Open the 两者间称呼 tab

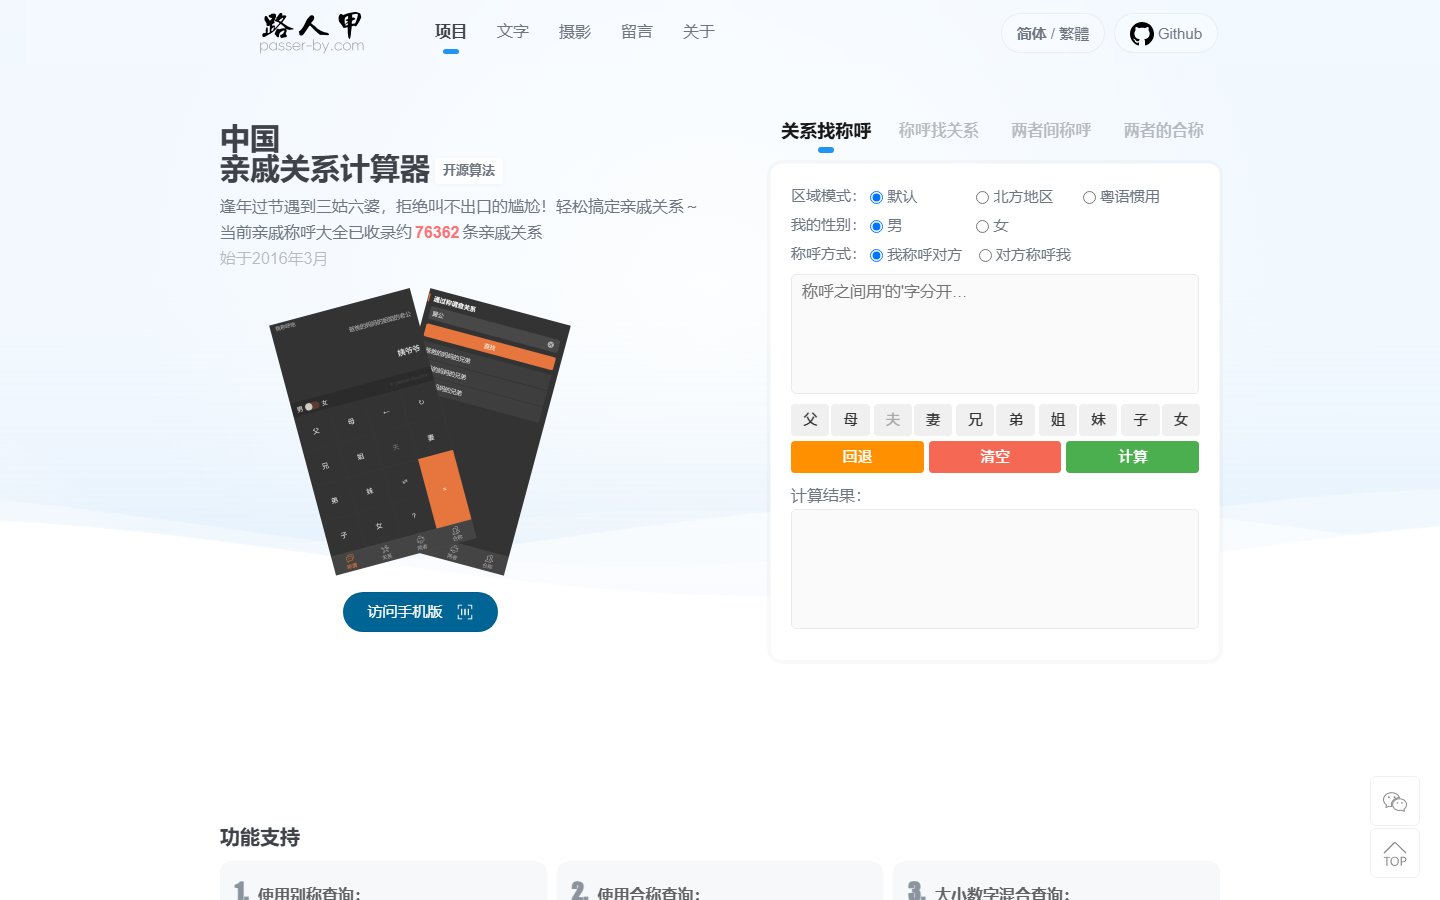click(1051, 130)
